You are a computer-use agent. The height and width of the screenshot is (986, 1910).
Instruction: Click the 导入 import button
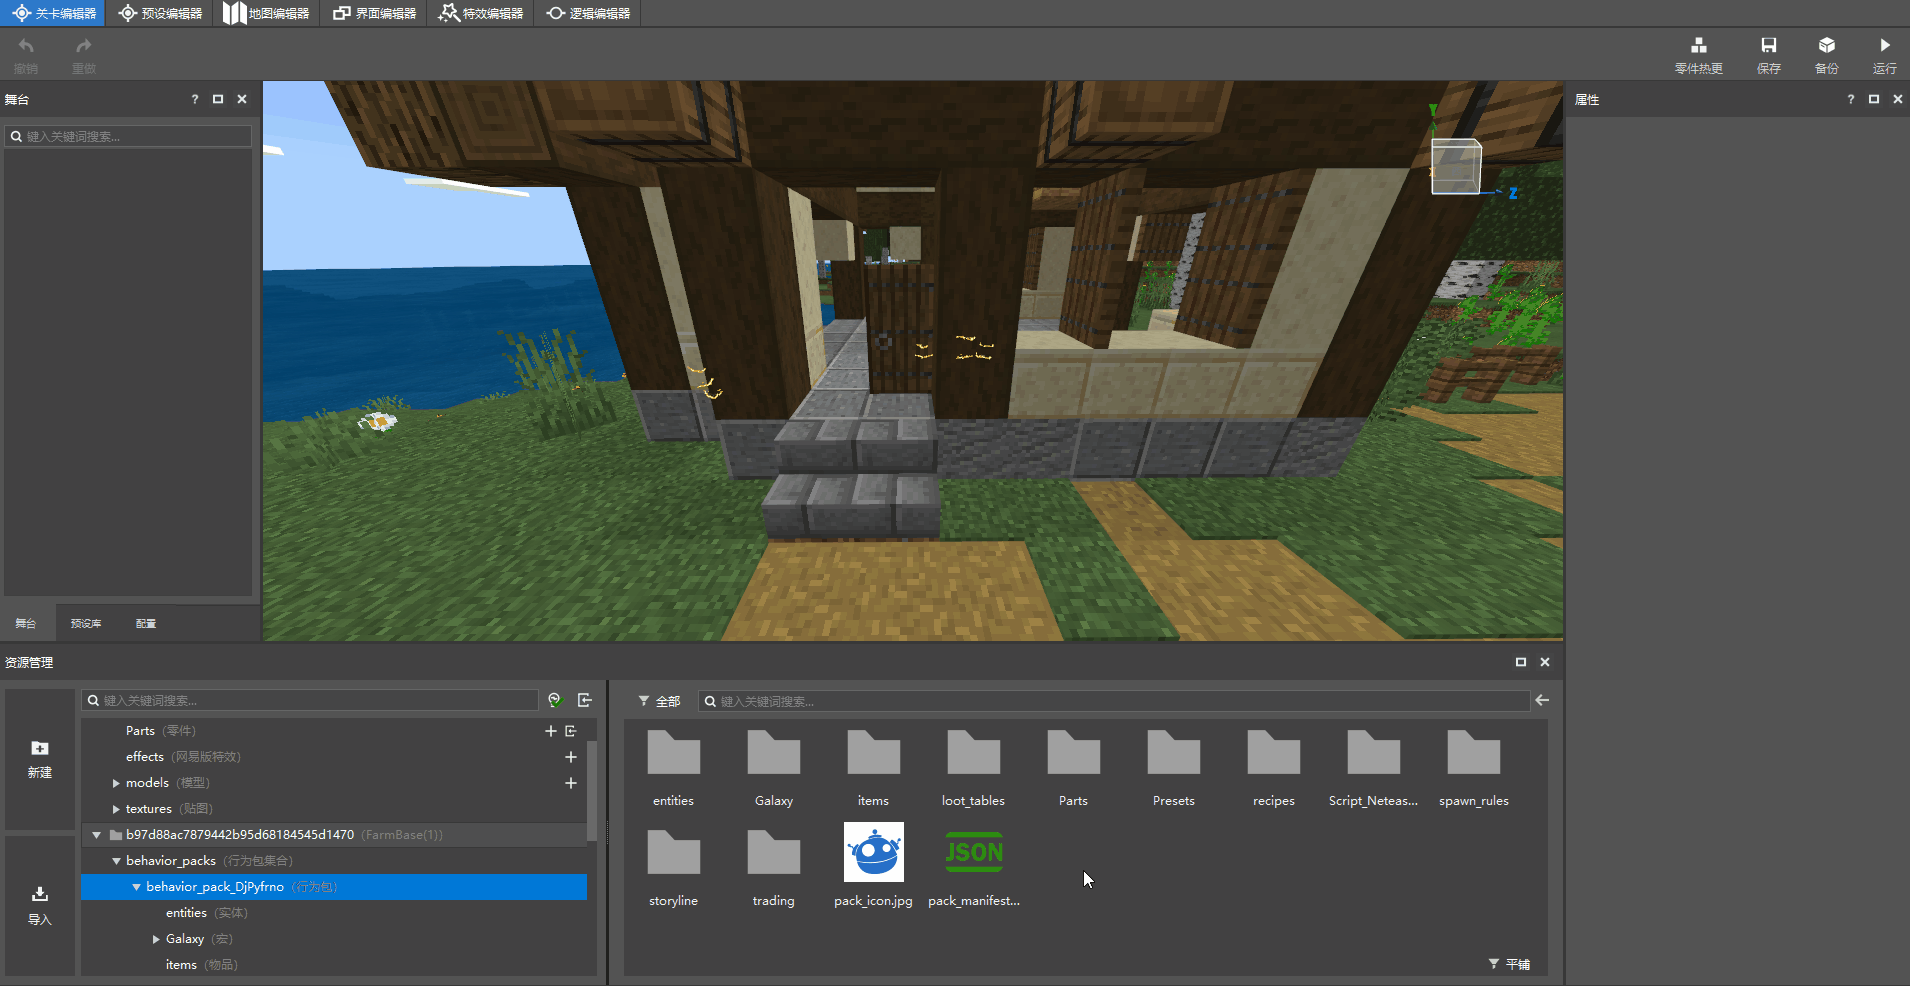[x=40, y=906]
